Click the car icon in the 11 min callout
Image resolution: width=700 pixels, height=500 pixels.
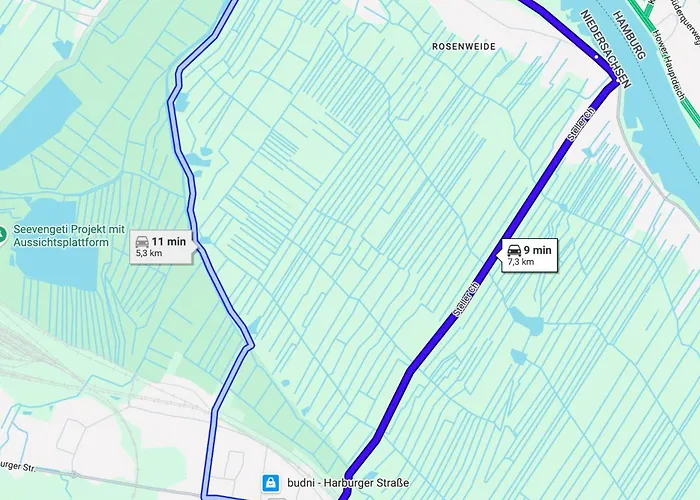point(142,242)
